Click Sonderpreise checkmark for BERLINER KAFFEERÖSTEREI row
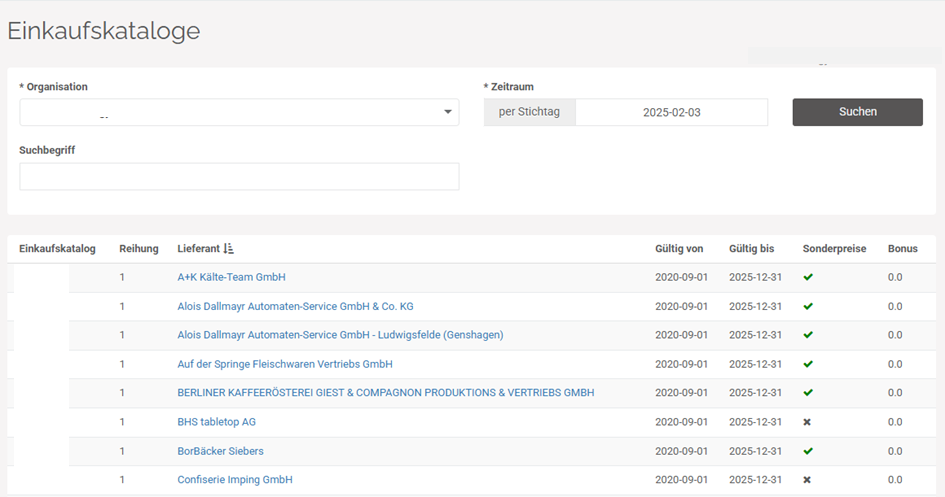The width and height of the screenshot is (945, 497). 808,393
